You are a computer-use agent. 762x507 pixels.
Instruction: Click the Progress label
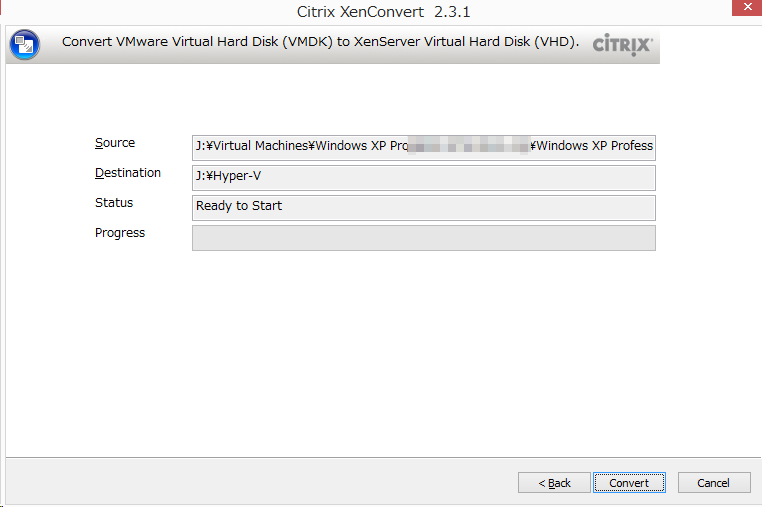tap(120, 233)
